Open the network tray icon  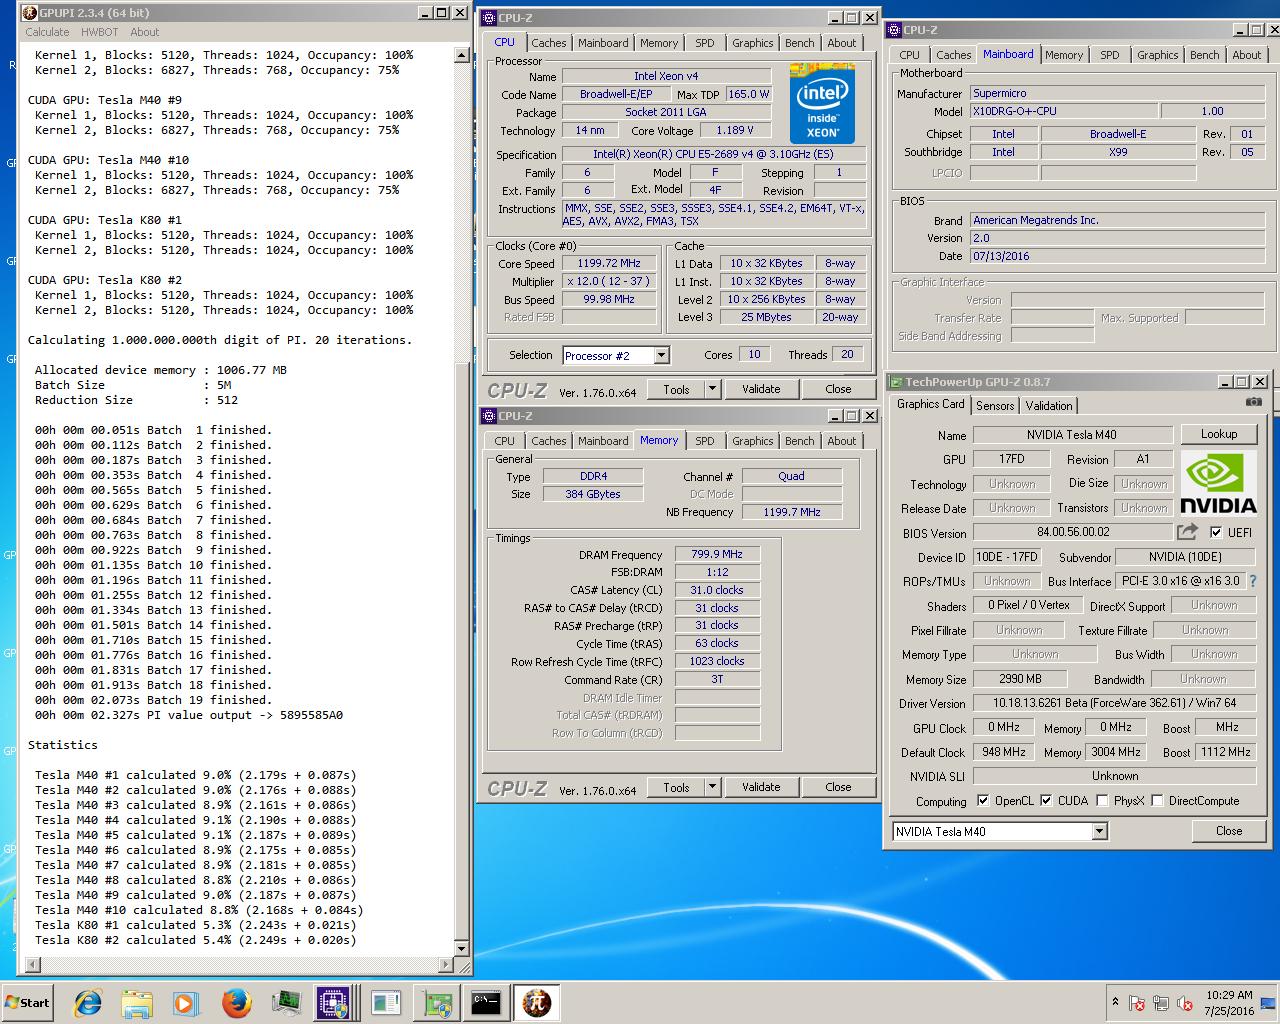tap(1161, 1003)
